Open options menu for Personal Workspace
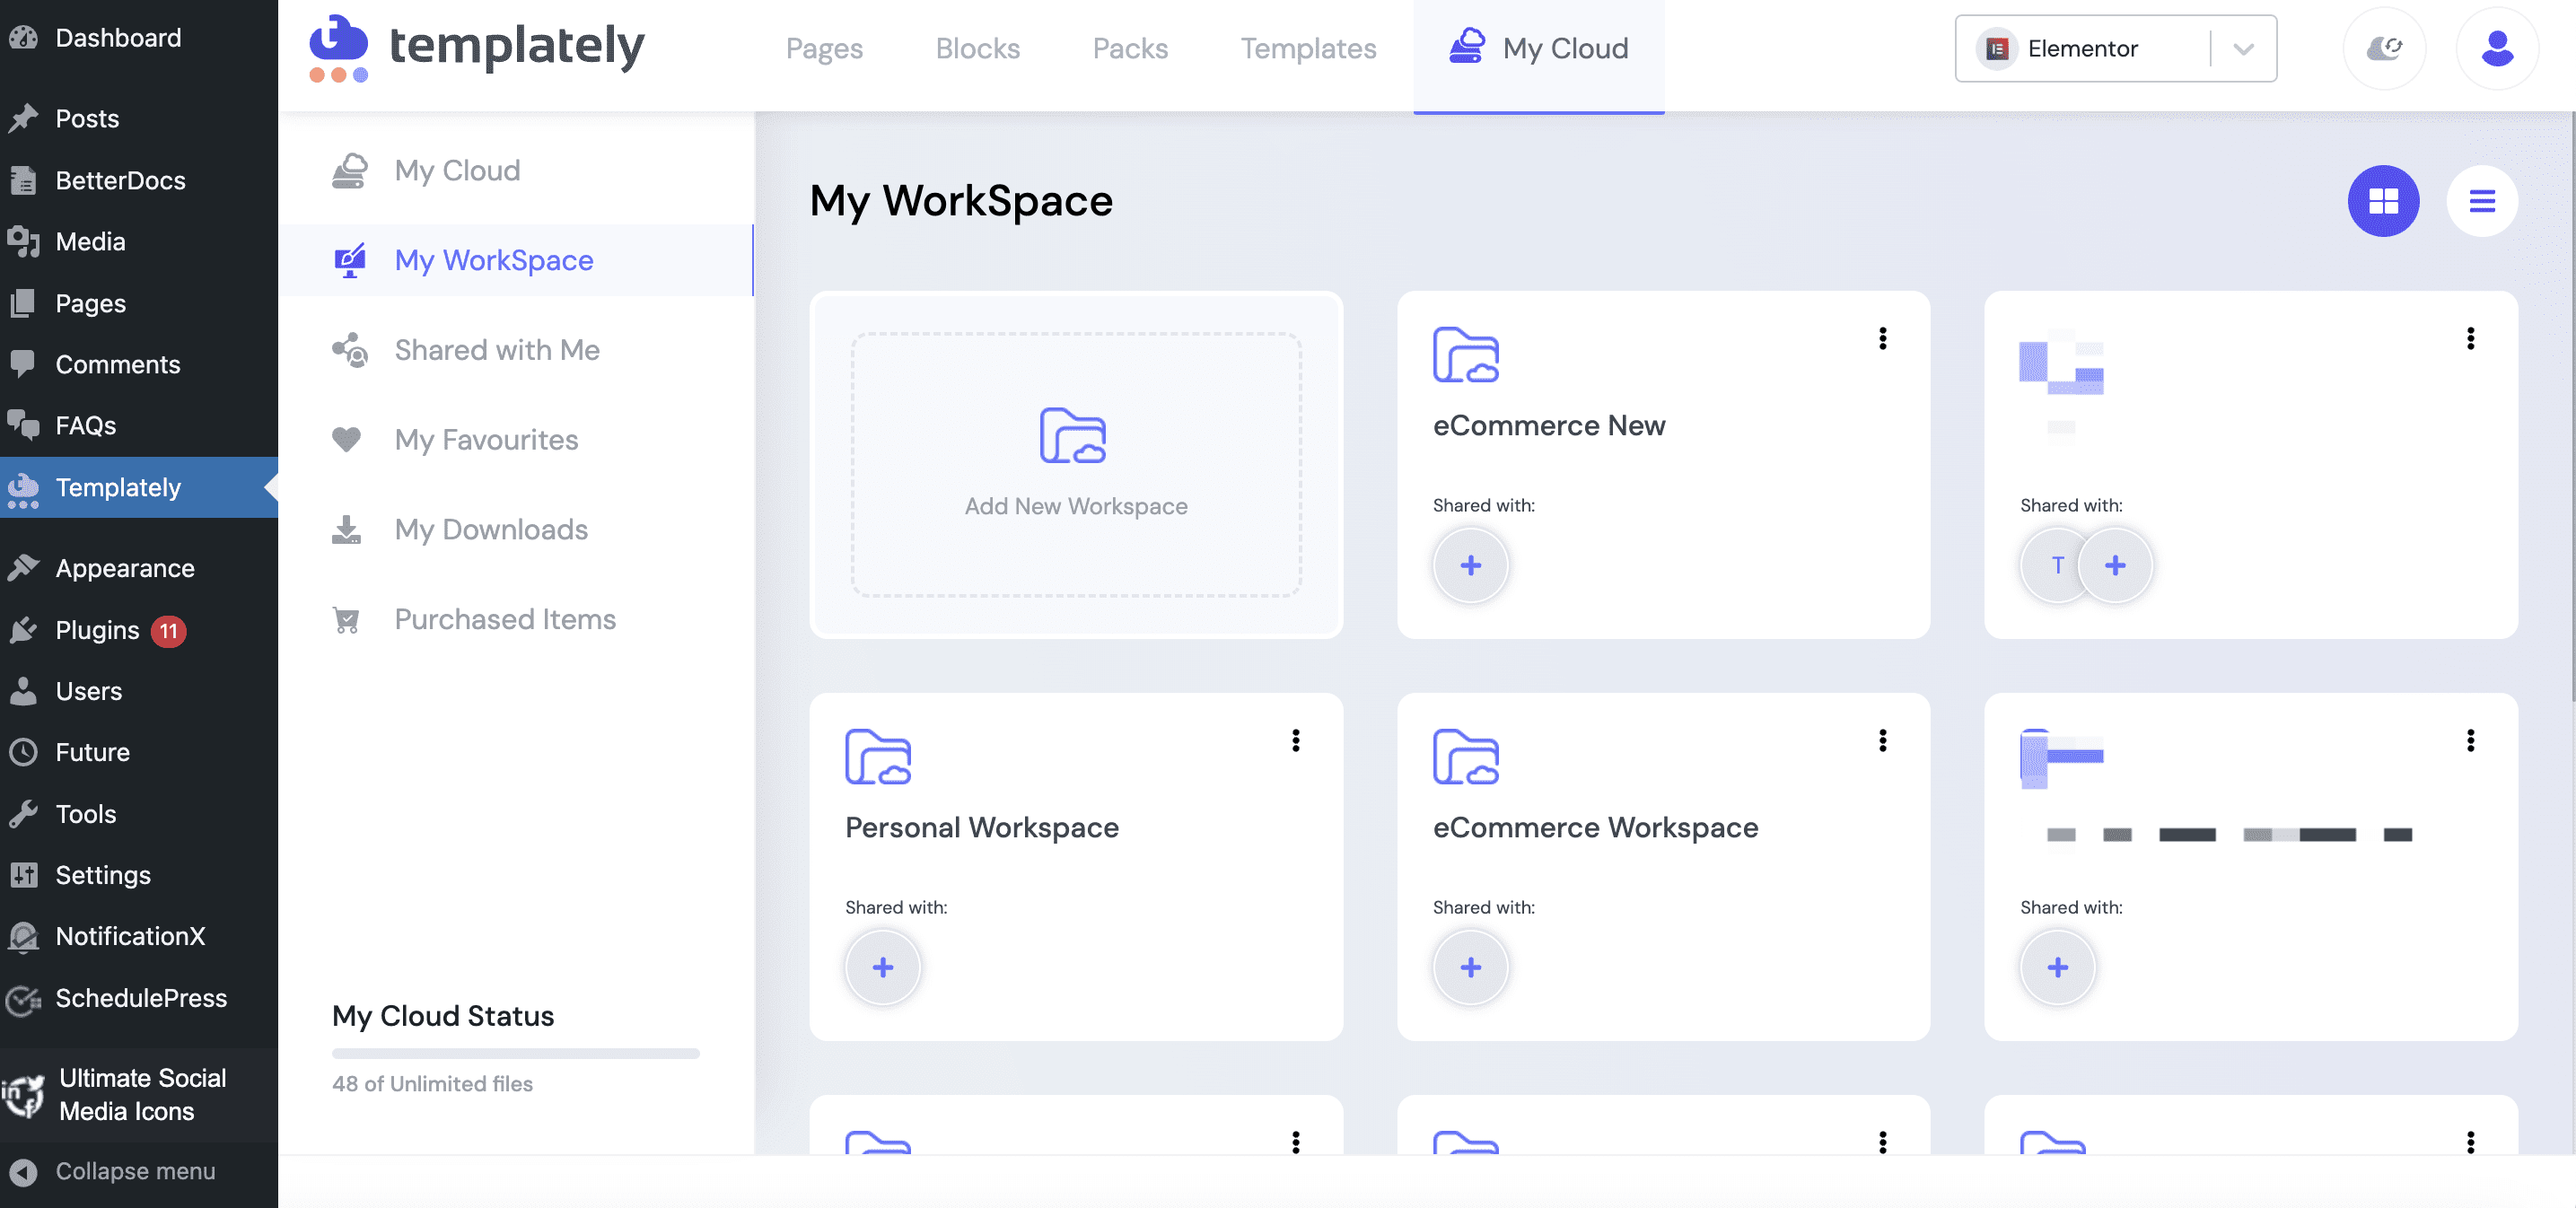 click(1295, 740)
